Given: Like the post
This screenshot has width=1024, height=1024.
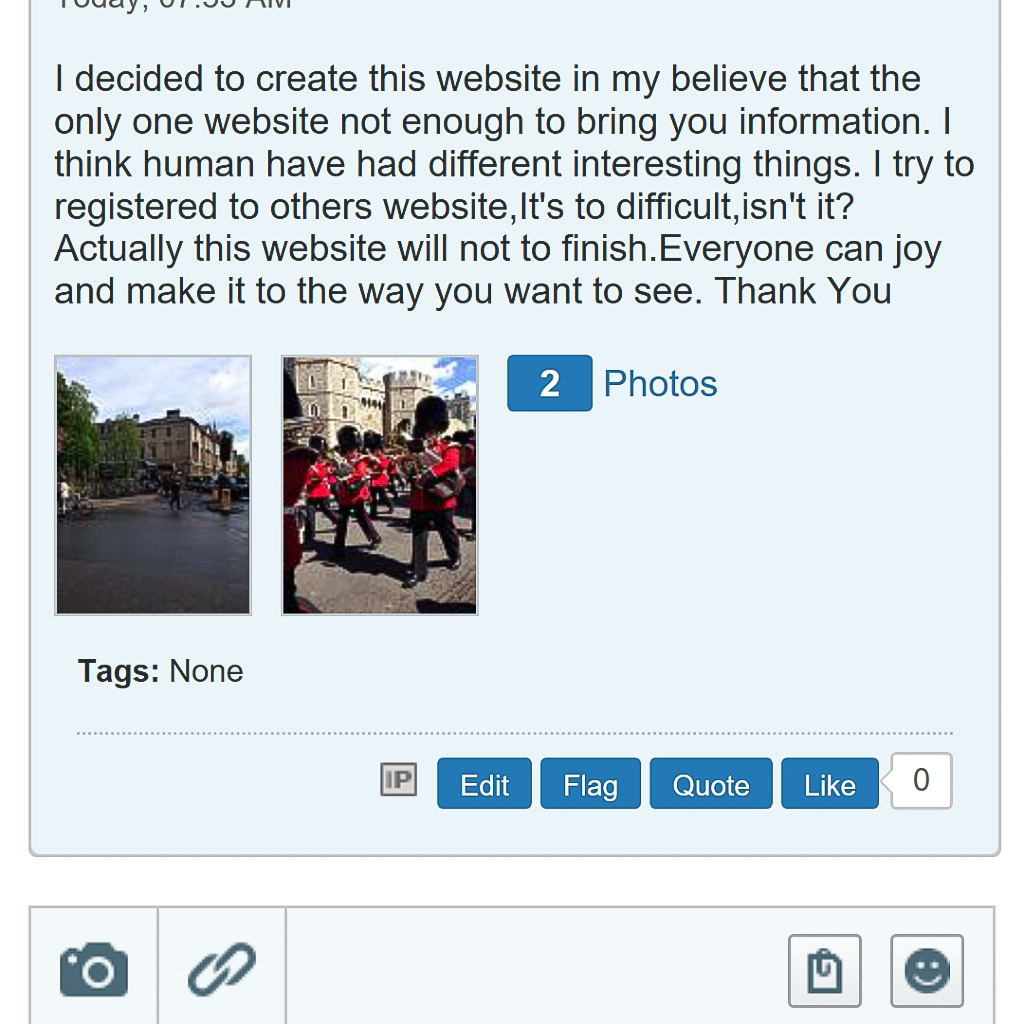Looking at the screenshot, I should (x=829, y=785).
